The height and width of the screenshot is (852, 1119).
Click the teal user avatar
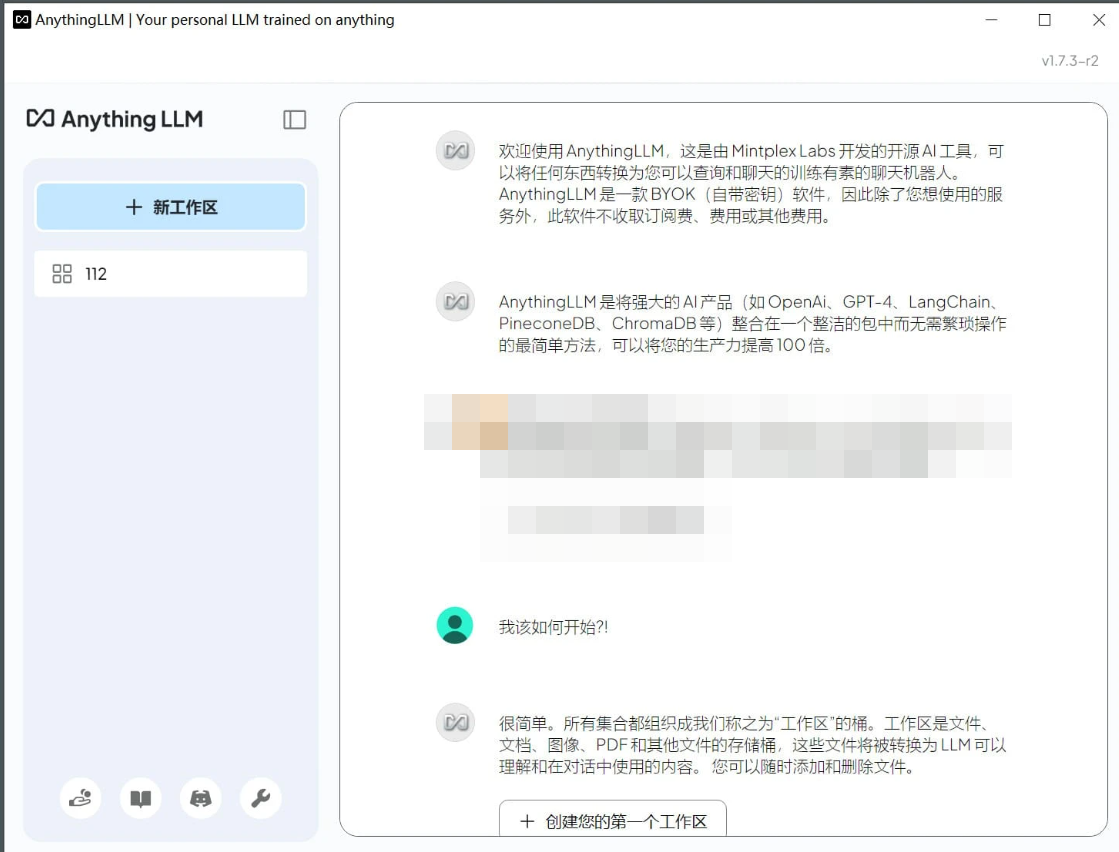(455, 624)
